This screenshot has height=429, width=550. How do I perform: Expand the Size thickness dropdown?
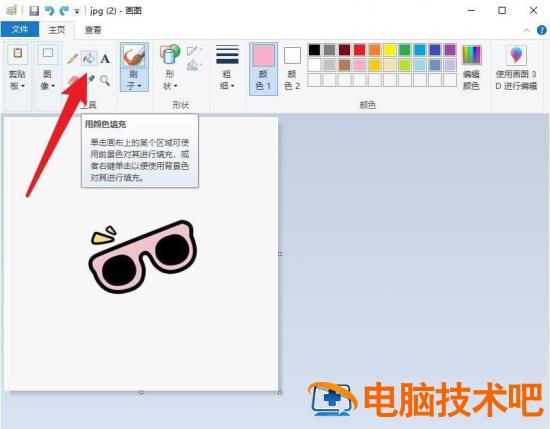click(x=232, y=86)
